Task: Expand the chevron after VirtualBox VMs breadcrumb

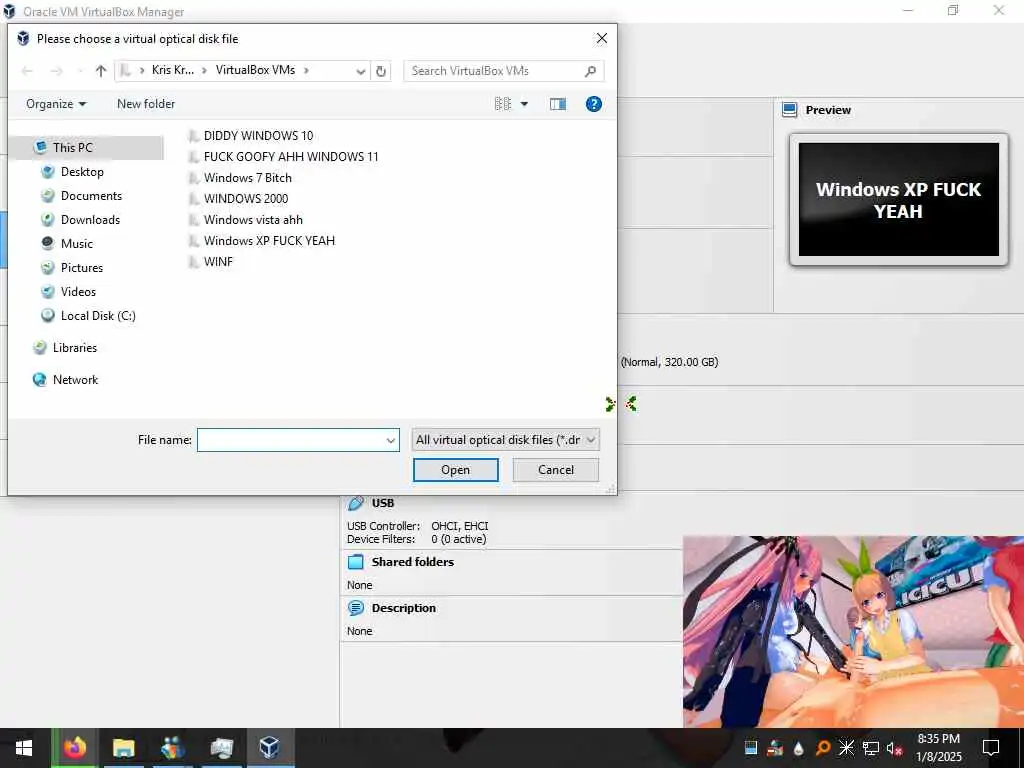Action: 306,71
